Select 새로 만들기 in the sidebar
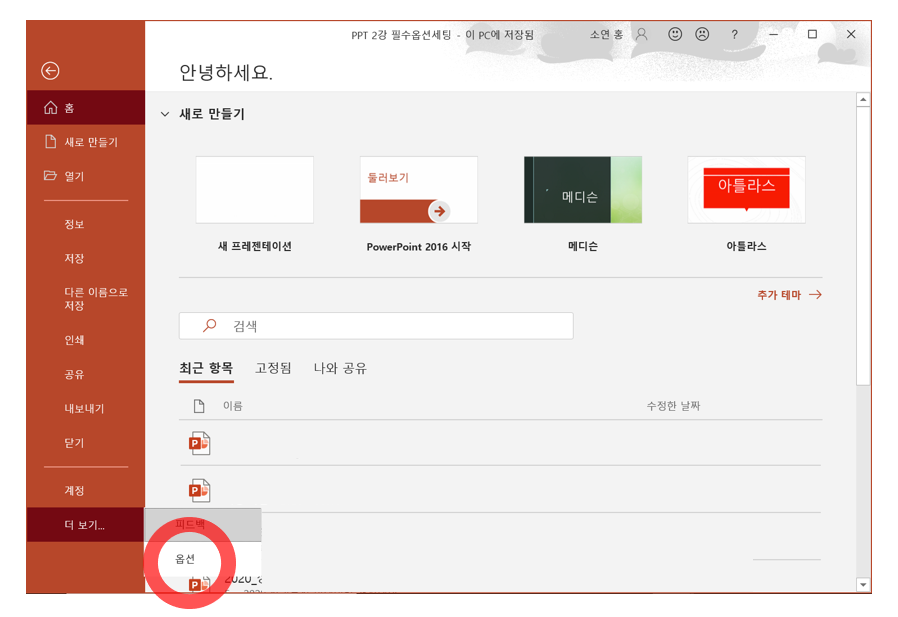The height and width of the screenshot is (617, 898). click(85, 142)
